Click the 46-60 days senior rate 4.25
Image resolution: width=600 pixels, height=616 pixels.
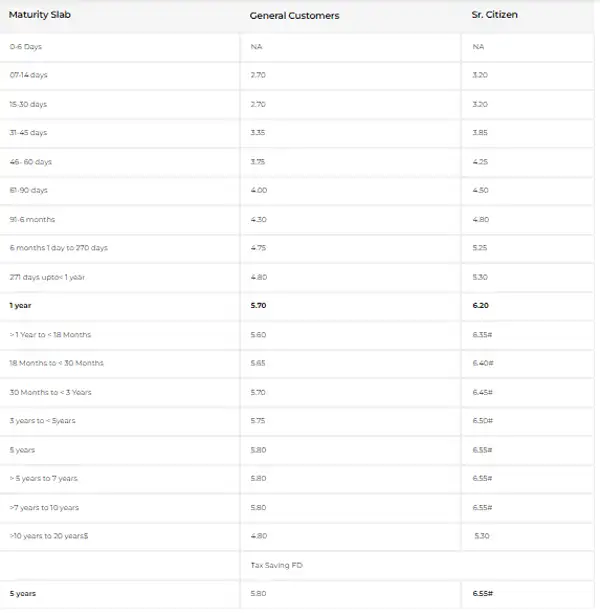[x=480, y=162]
